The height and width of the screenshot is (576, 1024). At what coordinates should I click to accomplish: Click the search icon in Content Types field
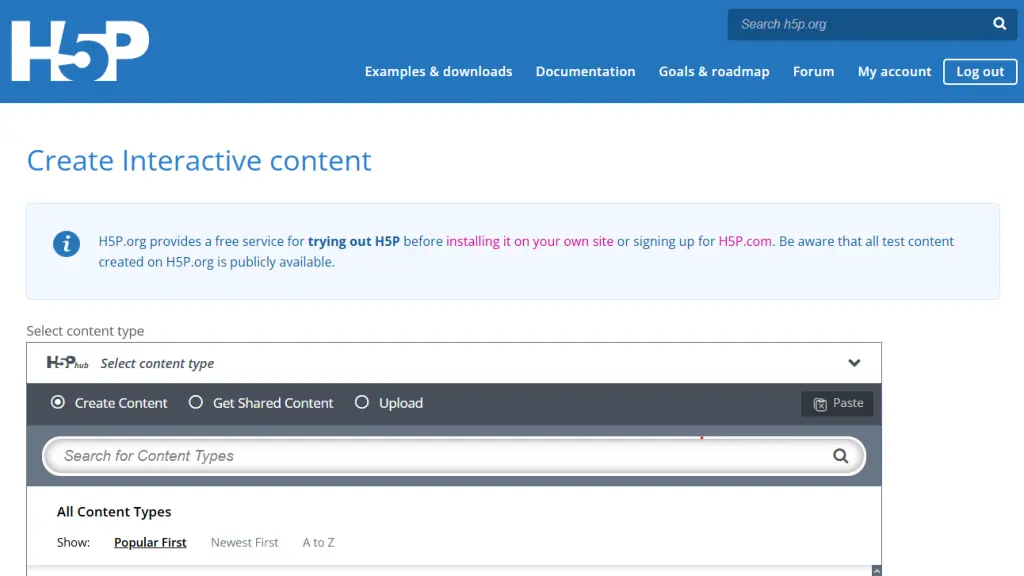pyautogui.click(x=840, y=456)
